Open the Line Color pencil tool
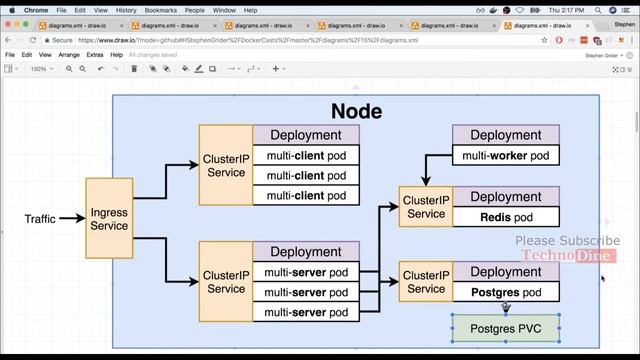This screenshot has height=360, width=640. point(199,69)
